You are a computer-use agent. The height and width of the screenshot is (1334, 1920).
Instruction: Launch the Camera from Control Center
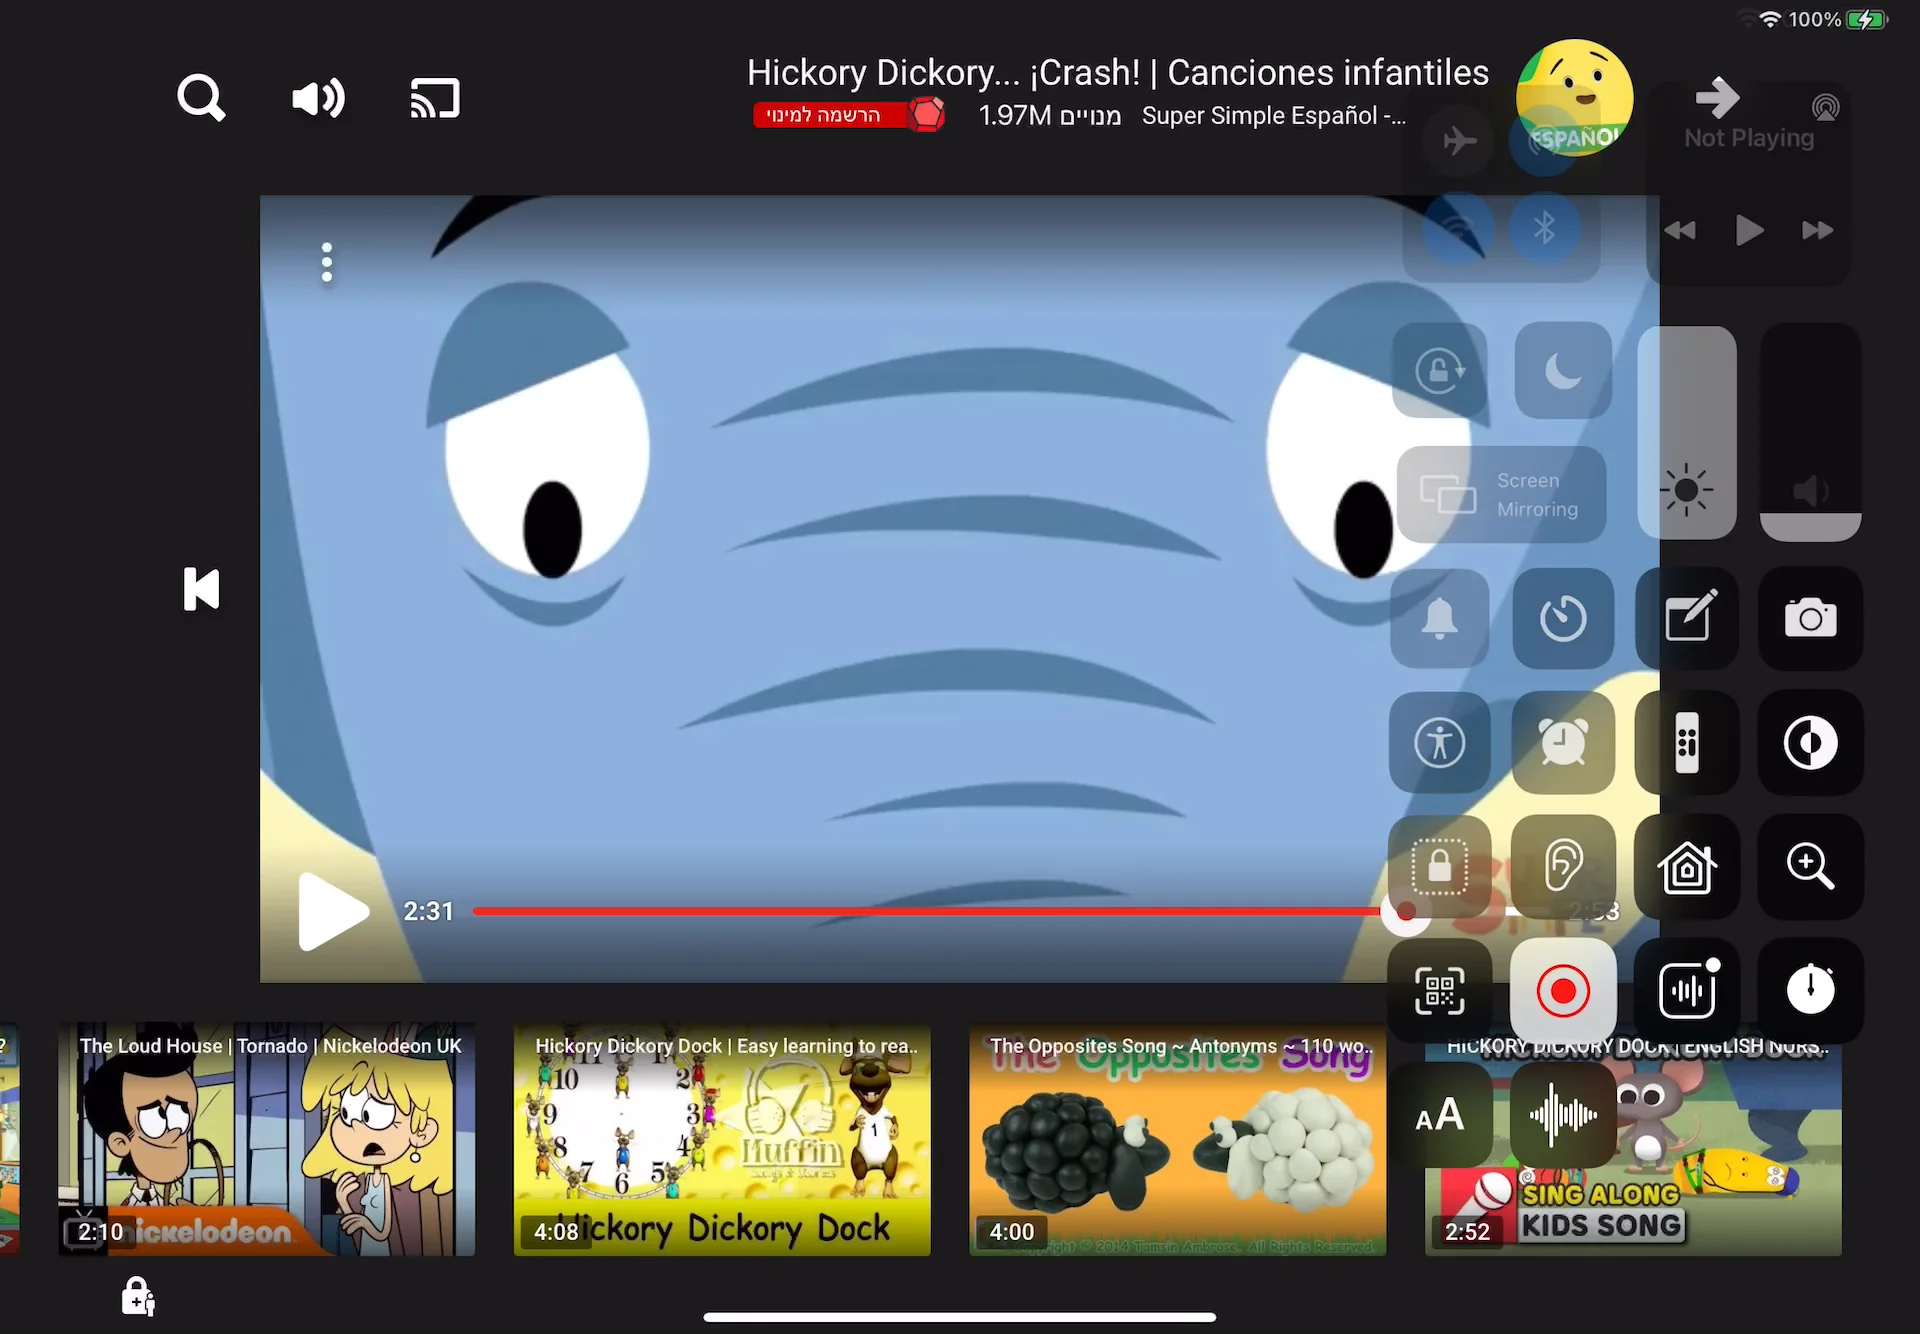[1811, 618]
